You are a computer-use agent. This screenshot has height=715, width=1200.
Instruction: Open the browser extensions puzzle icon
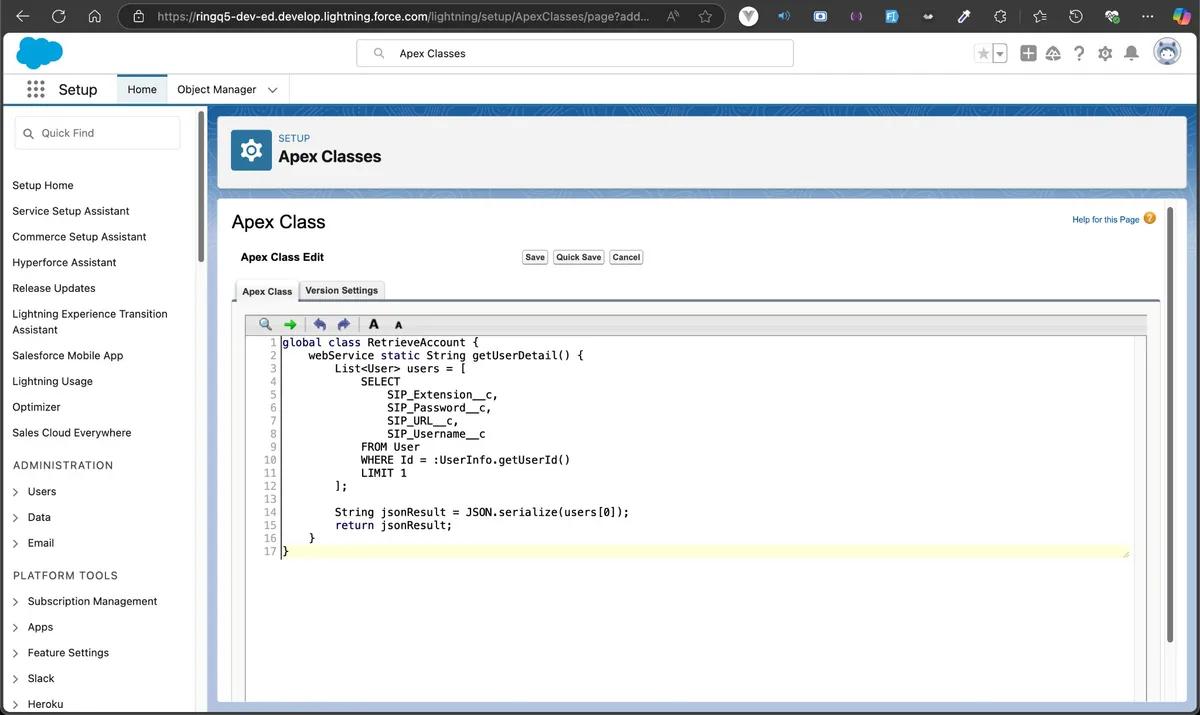[x=1000, y=16]
